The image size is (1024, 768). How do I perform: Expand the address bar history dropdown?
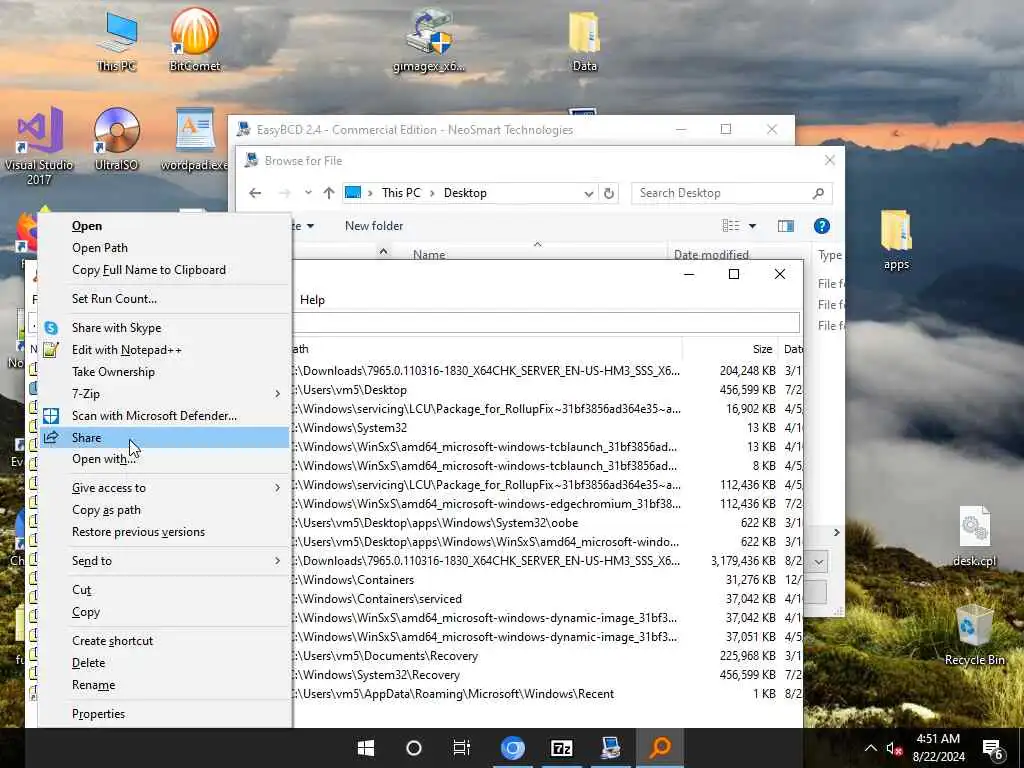tap(588, 193)
